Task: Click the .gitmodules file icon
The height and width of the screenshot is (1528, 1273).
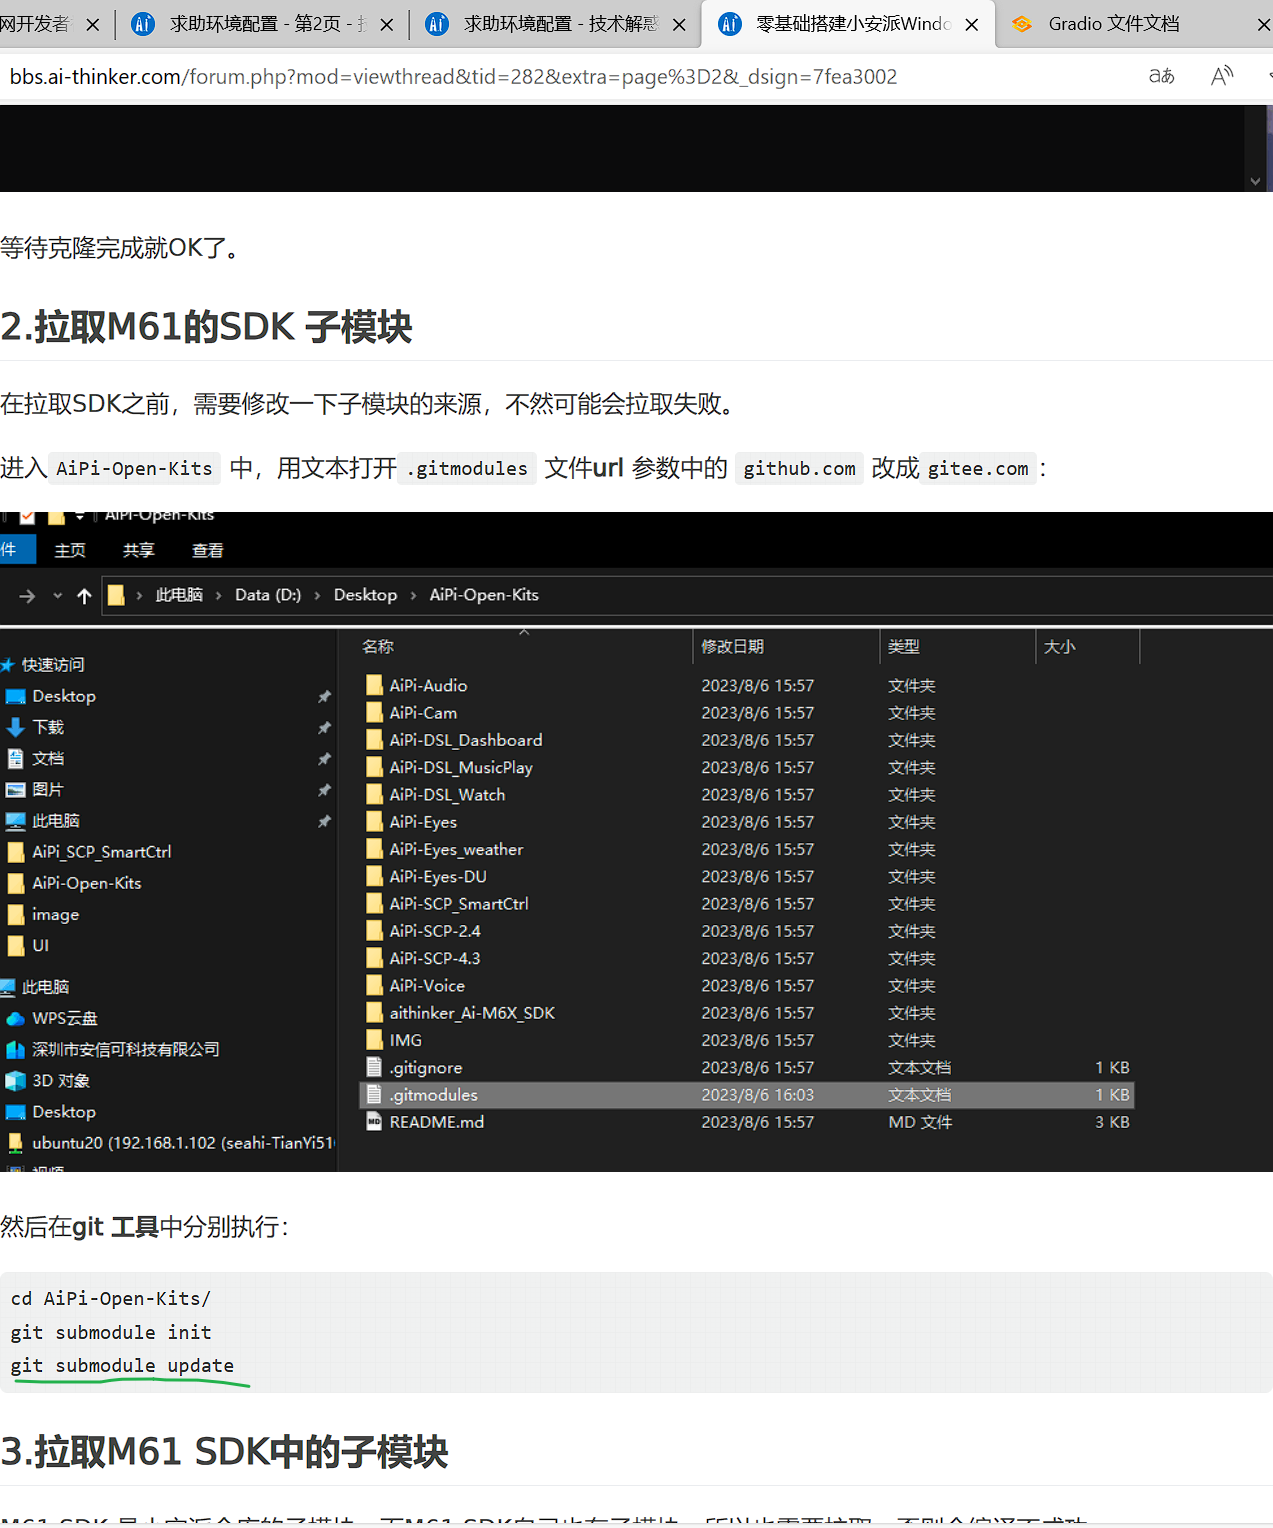Action: tap(374, 1095)
